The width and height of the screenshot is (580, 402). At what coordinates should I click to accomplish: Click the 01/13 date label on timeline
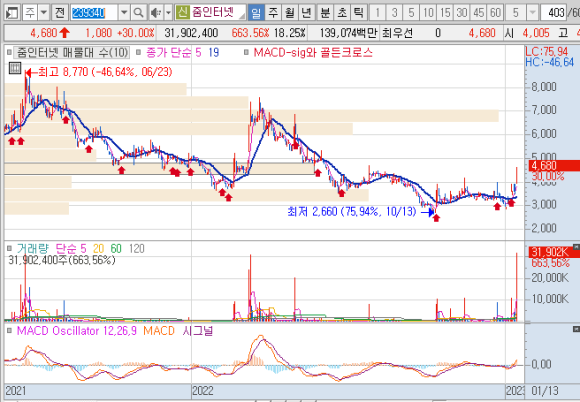pyautogui.click(x=544, y=391)
